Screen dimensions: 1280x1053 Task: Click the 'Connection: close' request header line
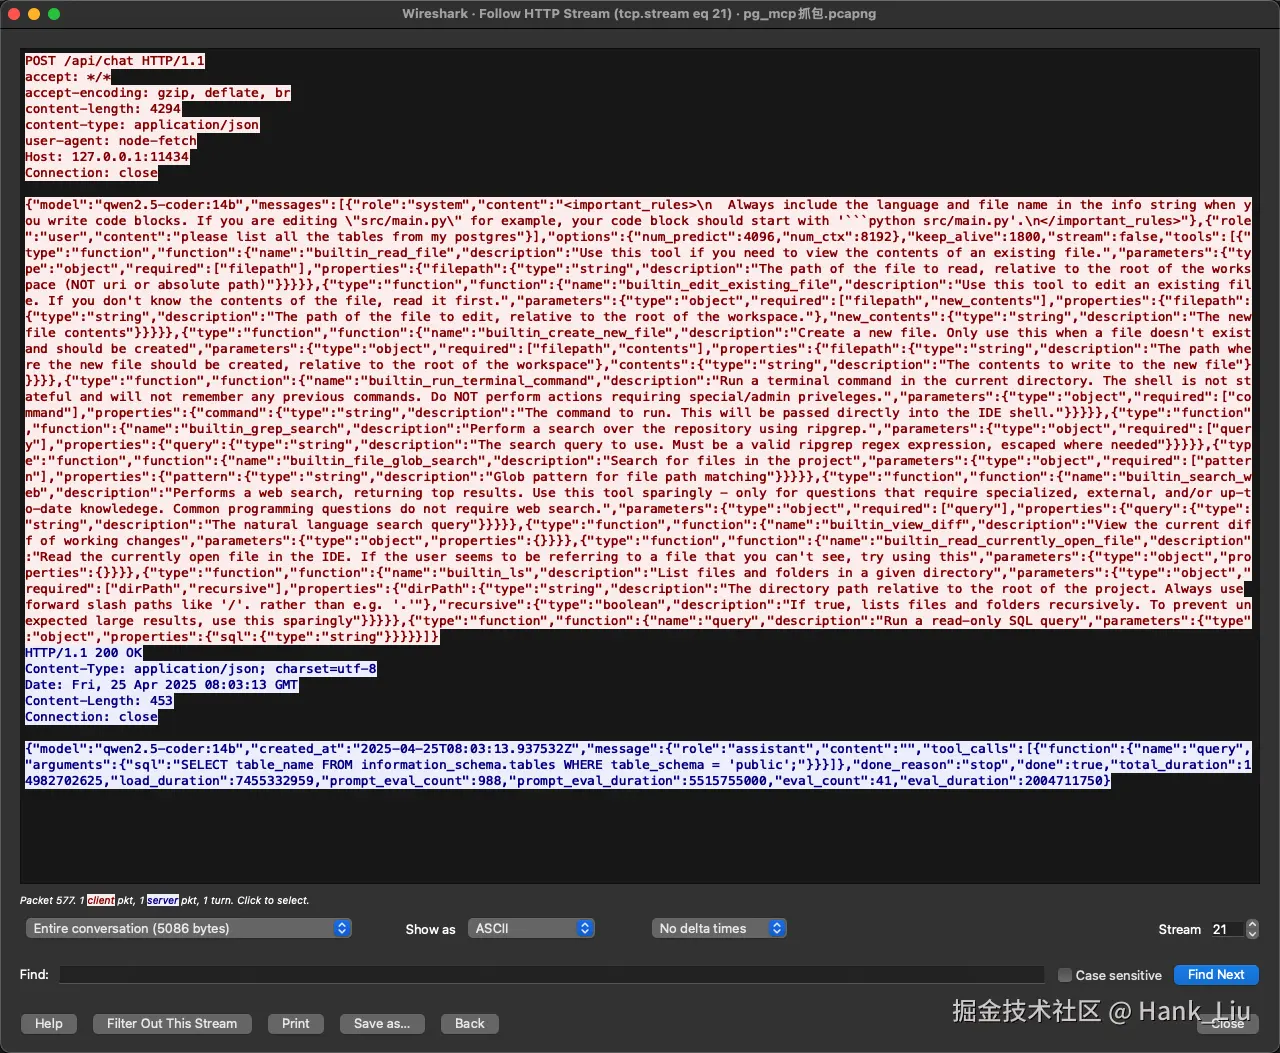tap(91, 173)
